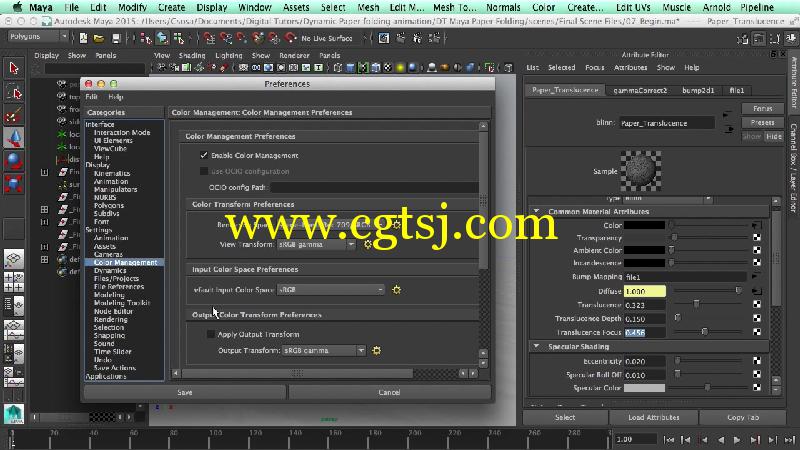Toggle Use OCIO configuration checkbox
Screen dimensions: 800x450
[x=204, y=171]
